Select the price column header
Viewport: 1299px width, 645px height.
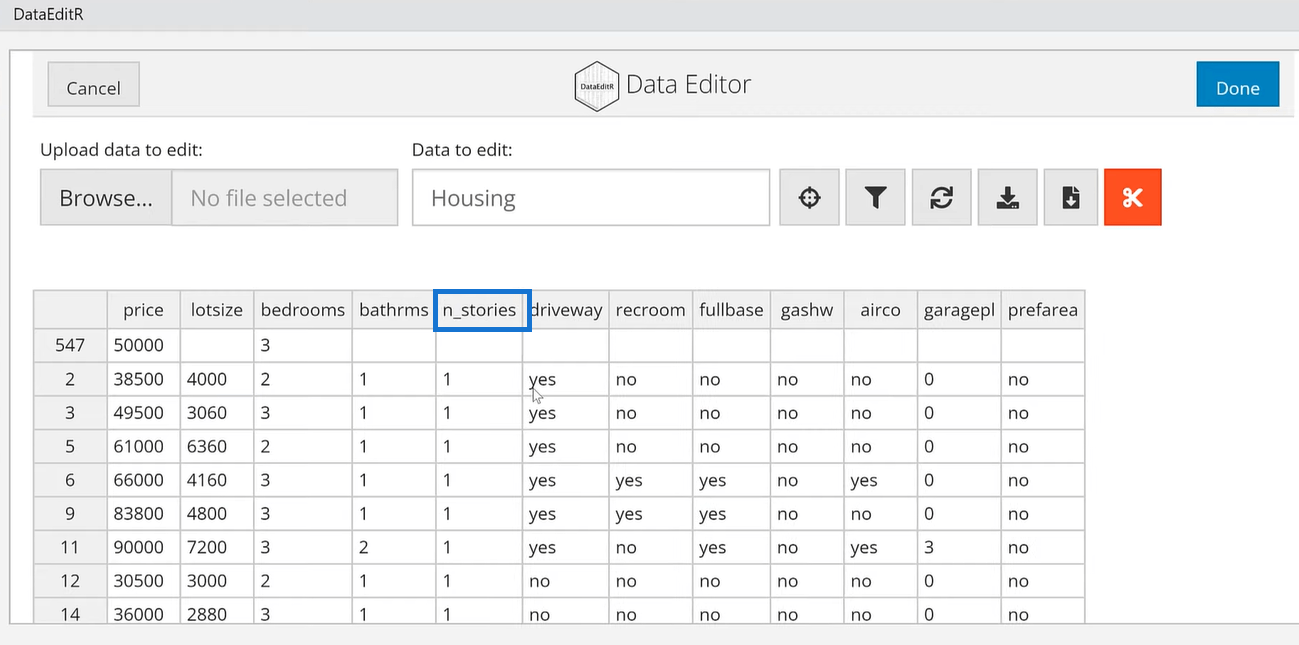coord(143,309)
